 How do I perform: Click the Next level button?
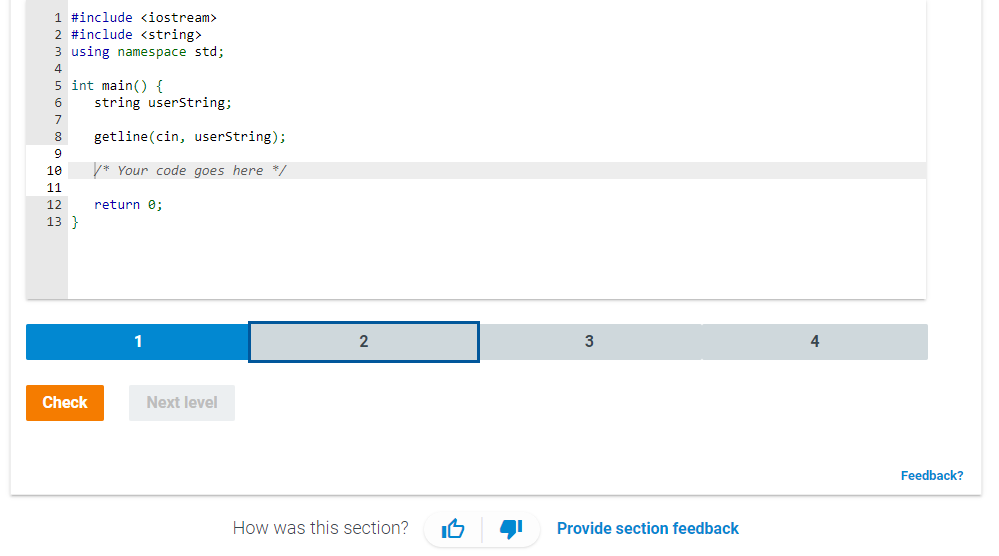182,403
